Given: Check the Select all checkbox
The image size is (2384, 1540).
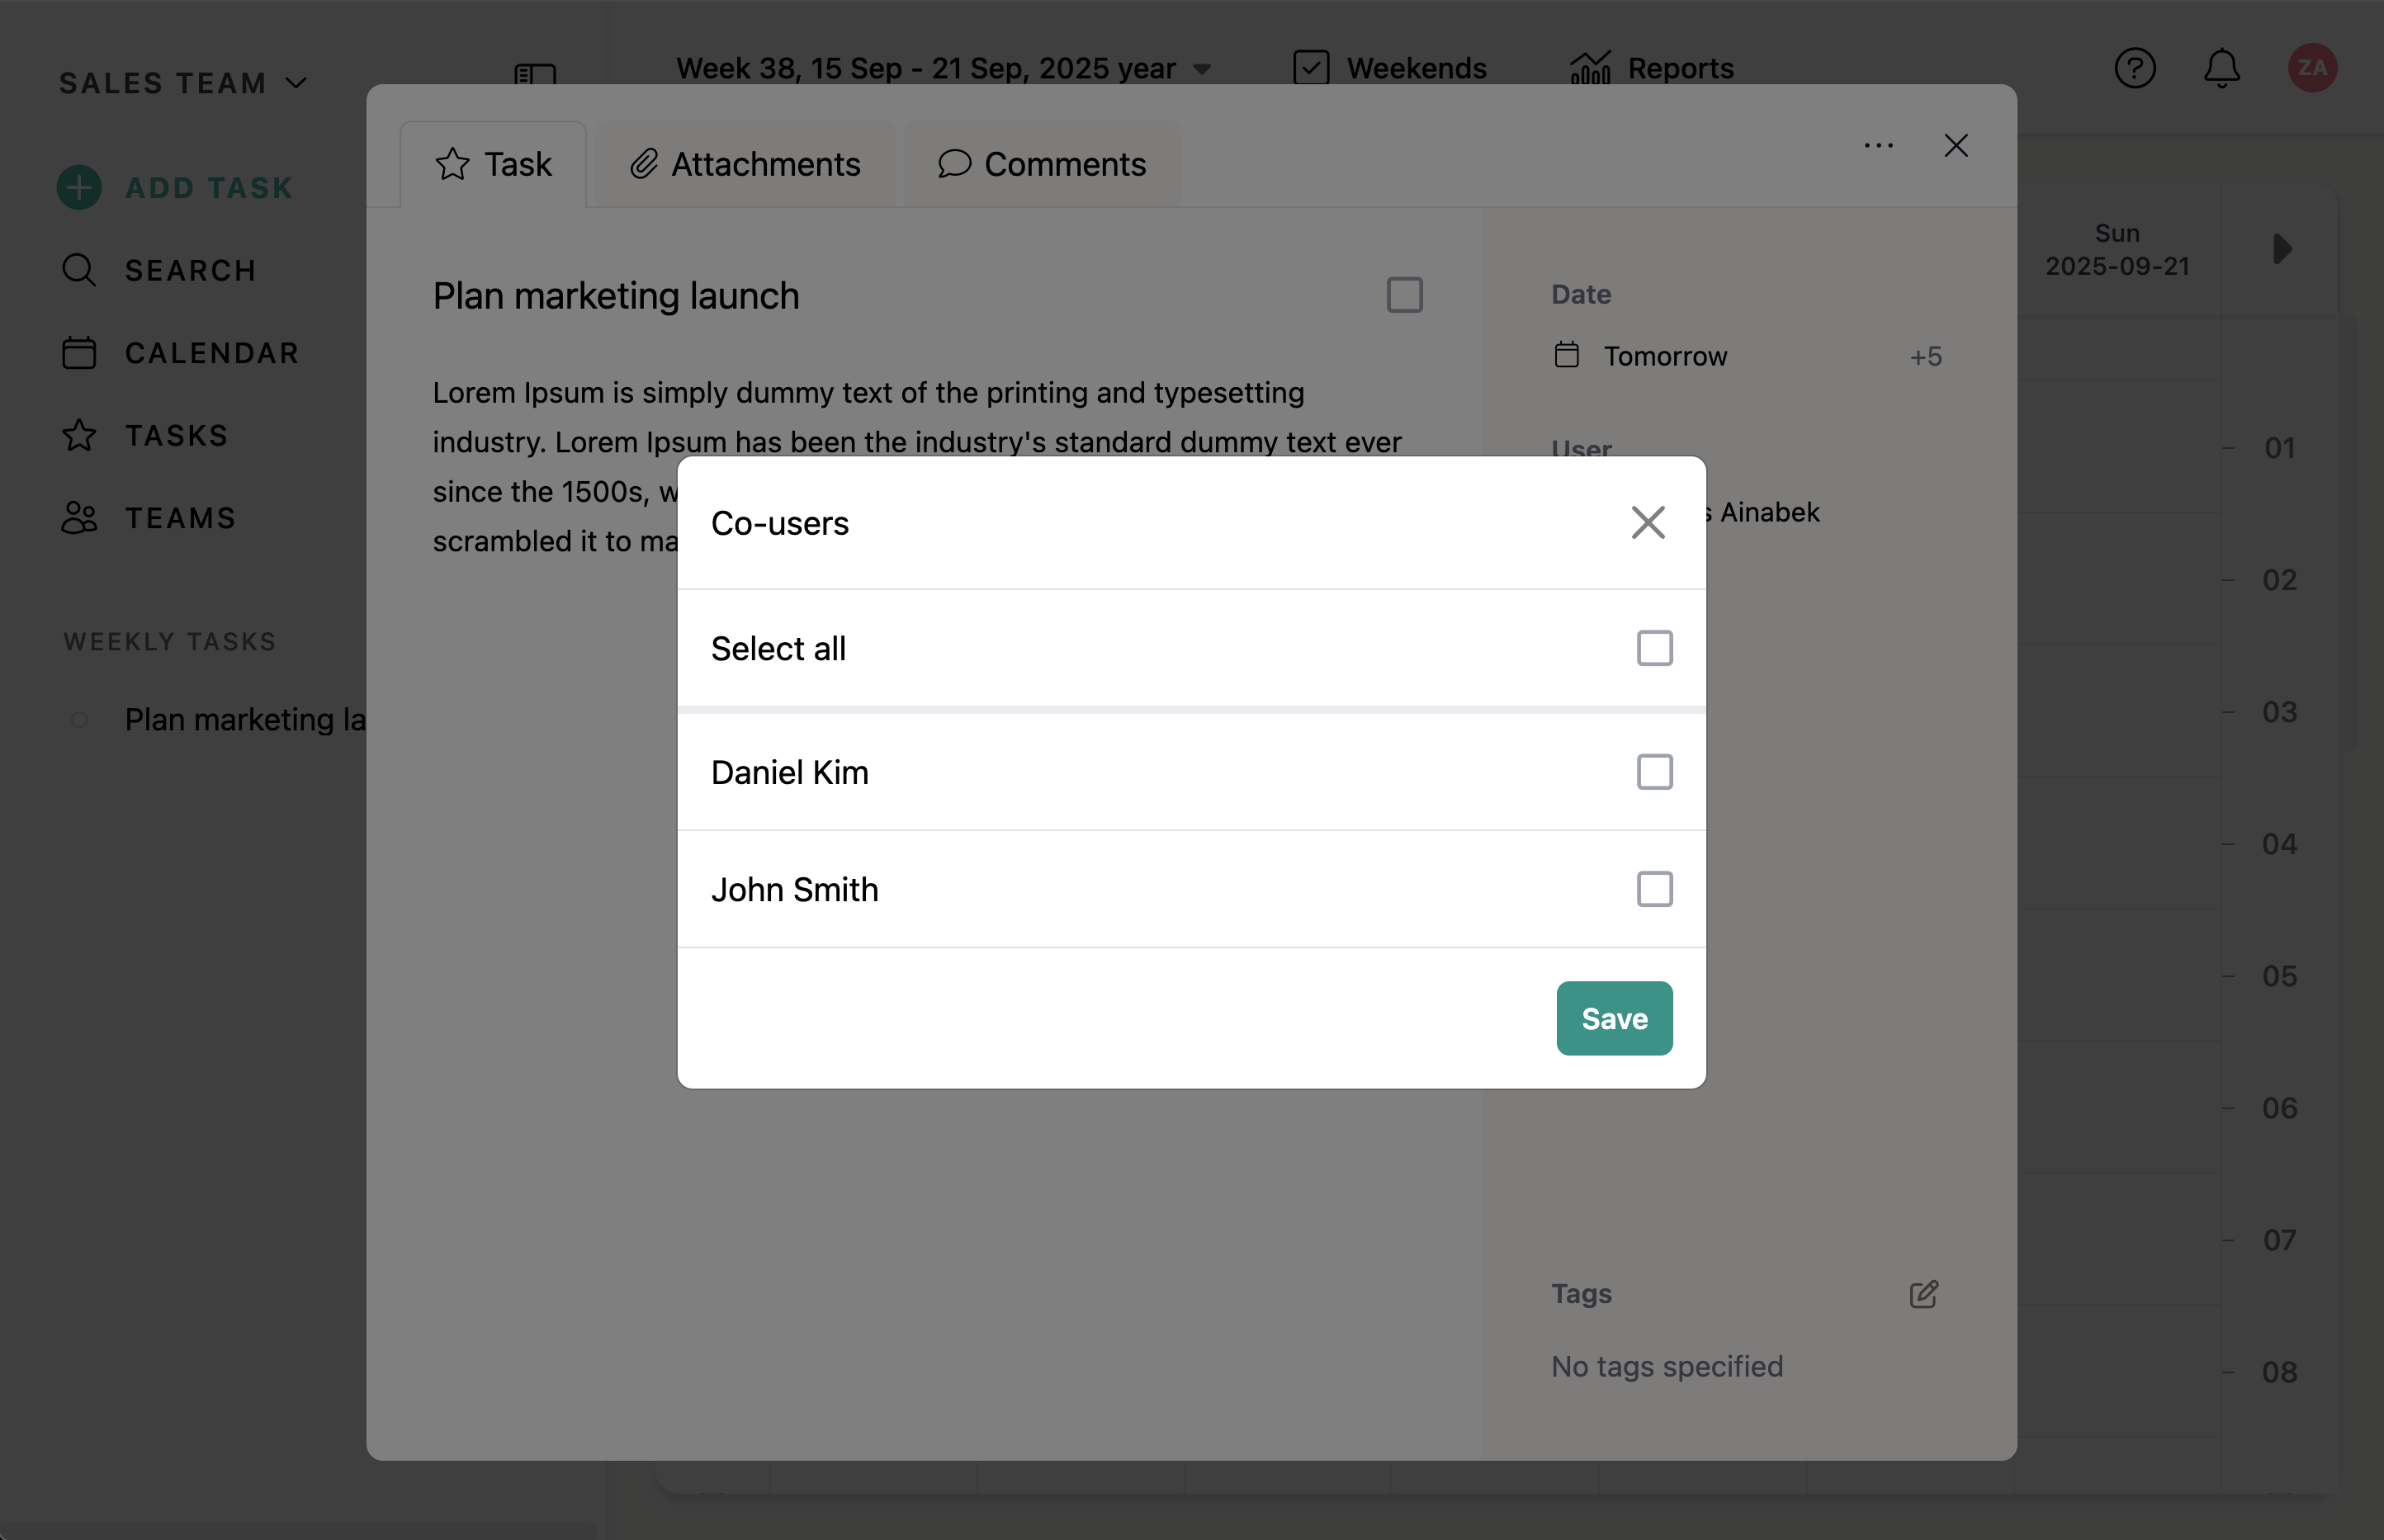Looking at the screenshot, I should tap(1654, 648).
